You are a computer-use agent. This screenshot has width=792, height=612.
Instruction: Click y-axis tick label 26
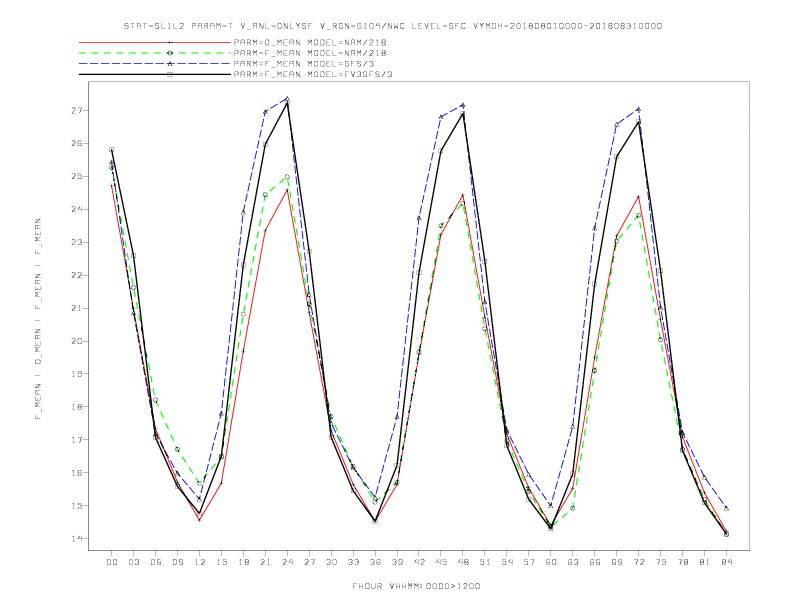click(x=75, y=143)
